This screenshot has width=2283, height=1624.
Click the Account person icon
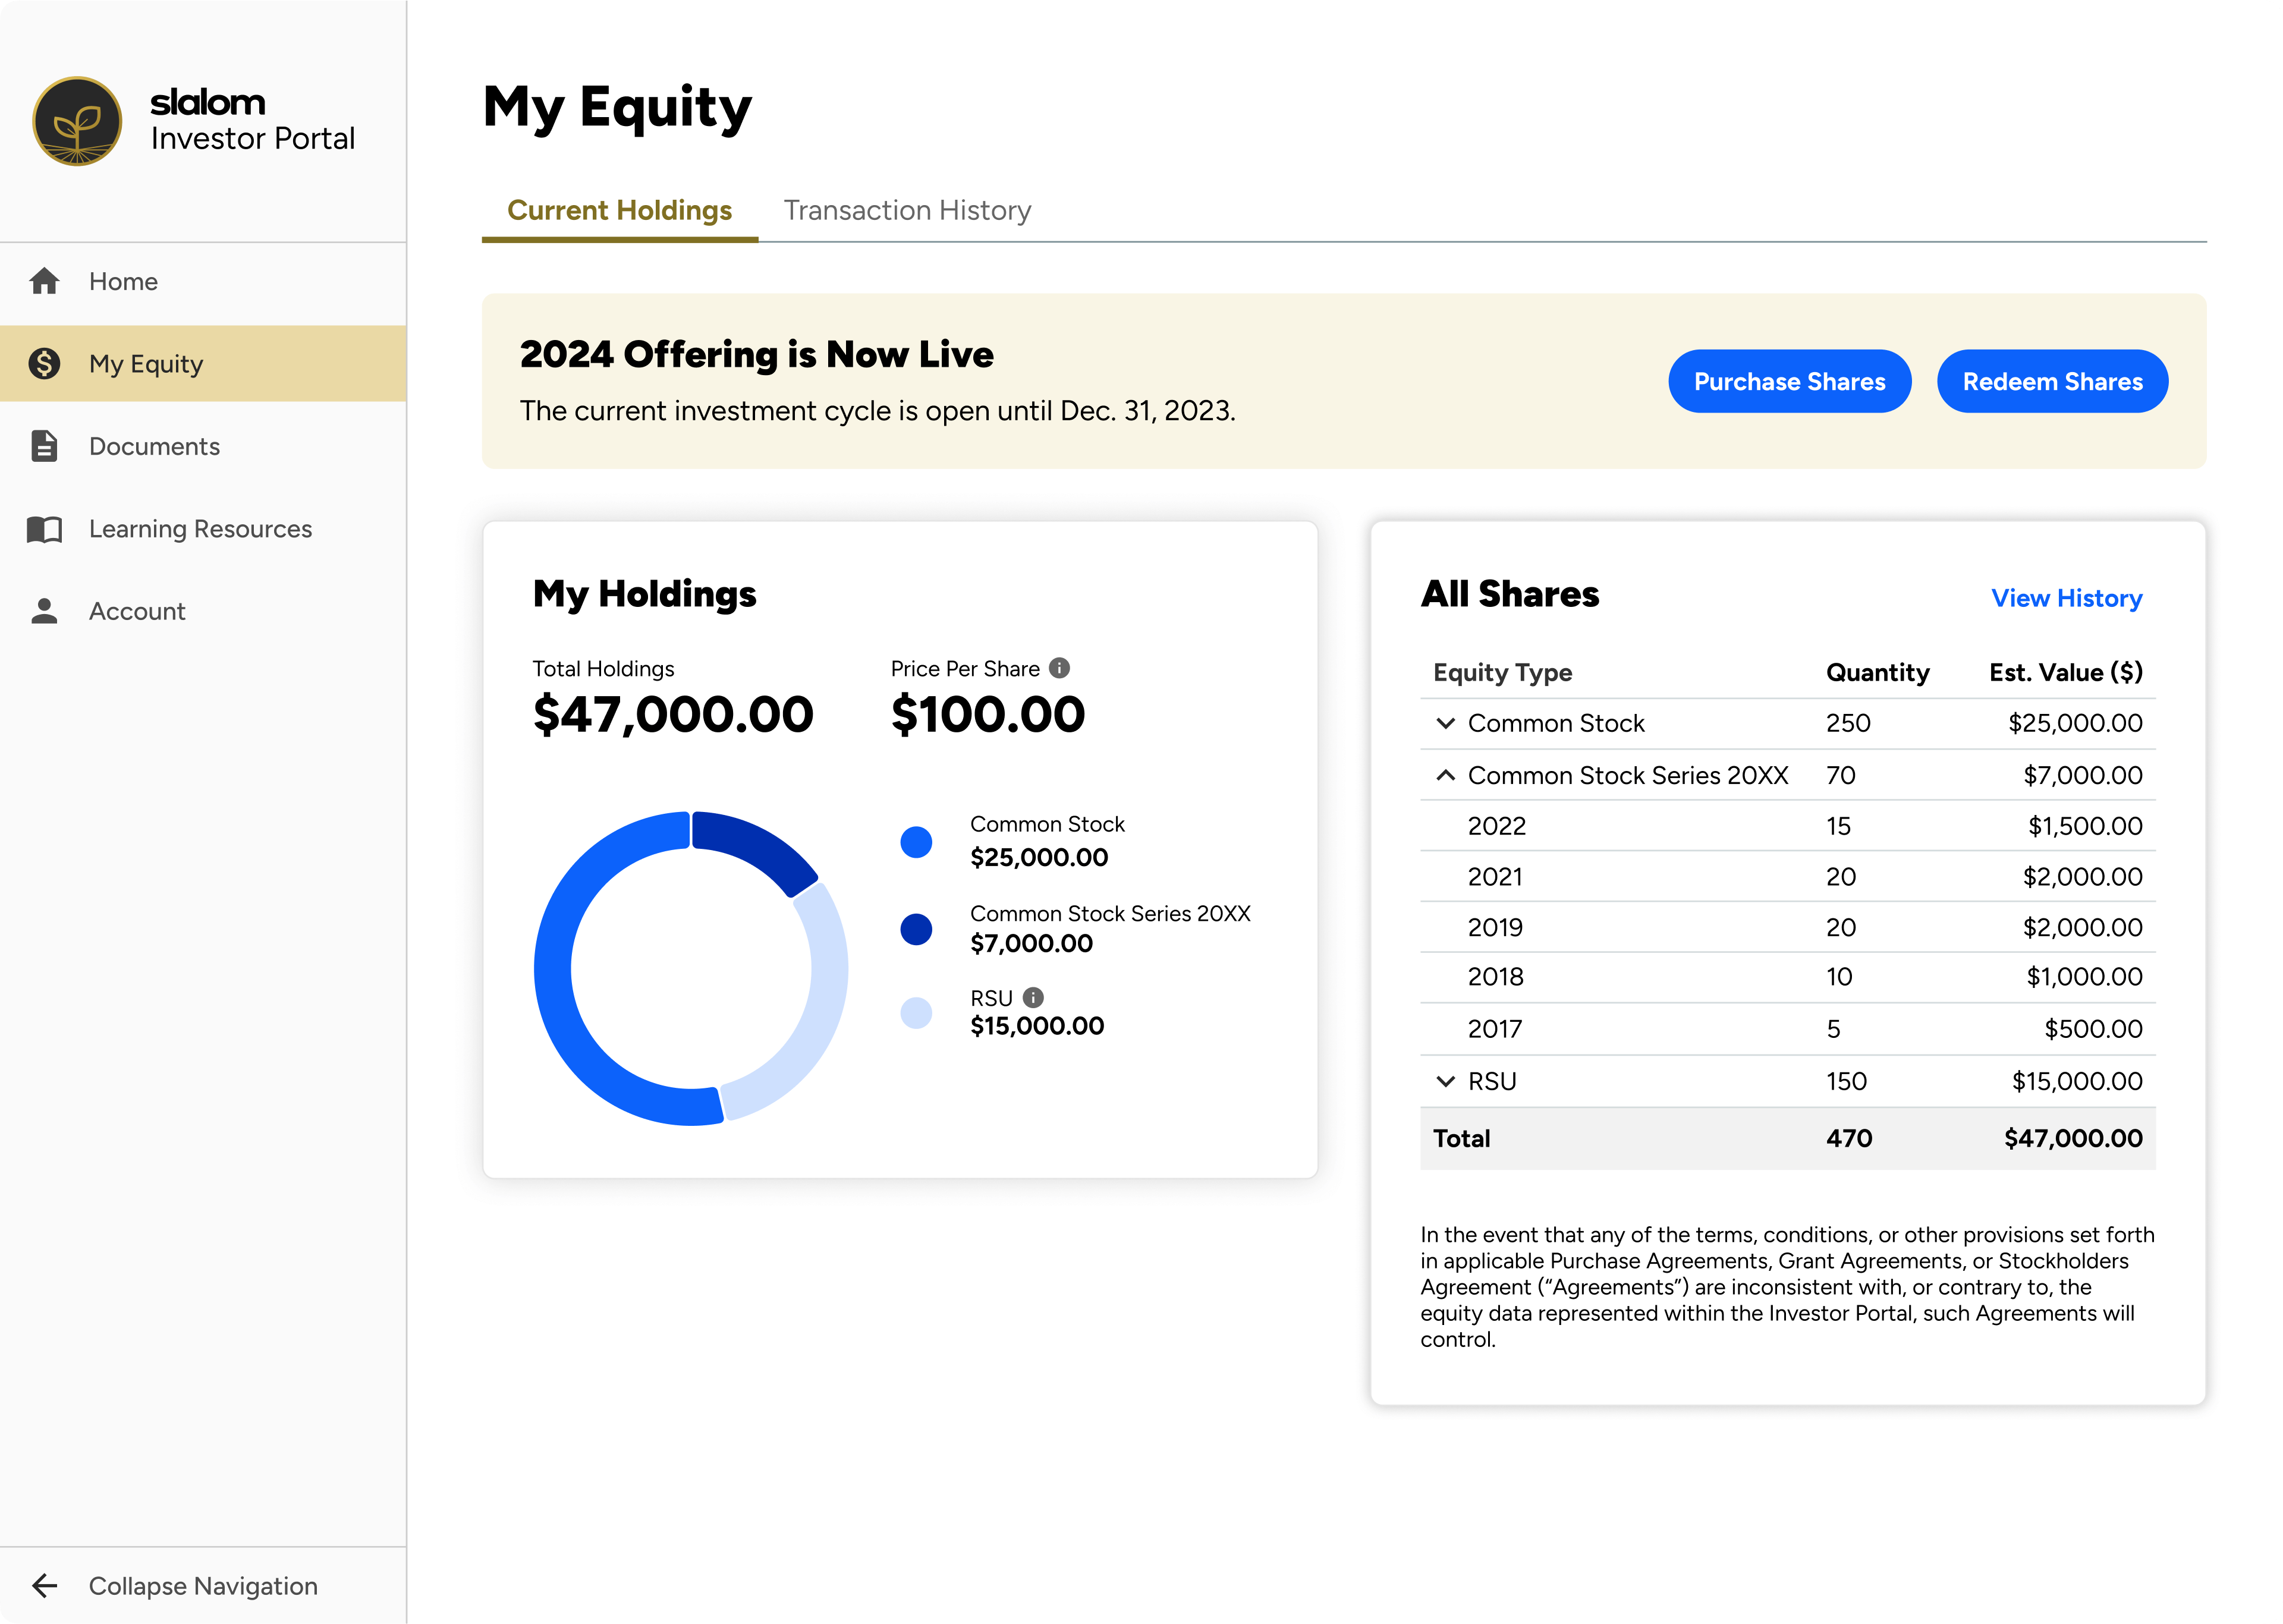[45, 611]
